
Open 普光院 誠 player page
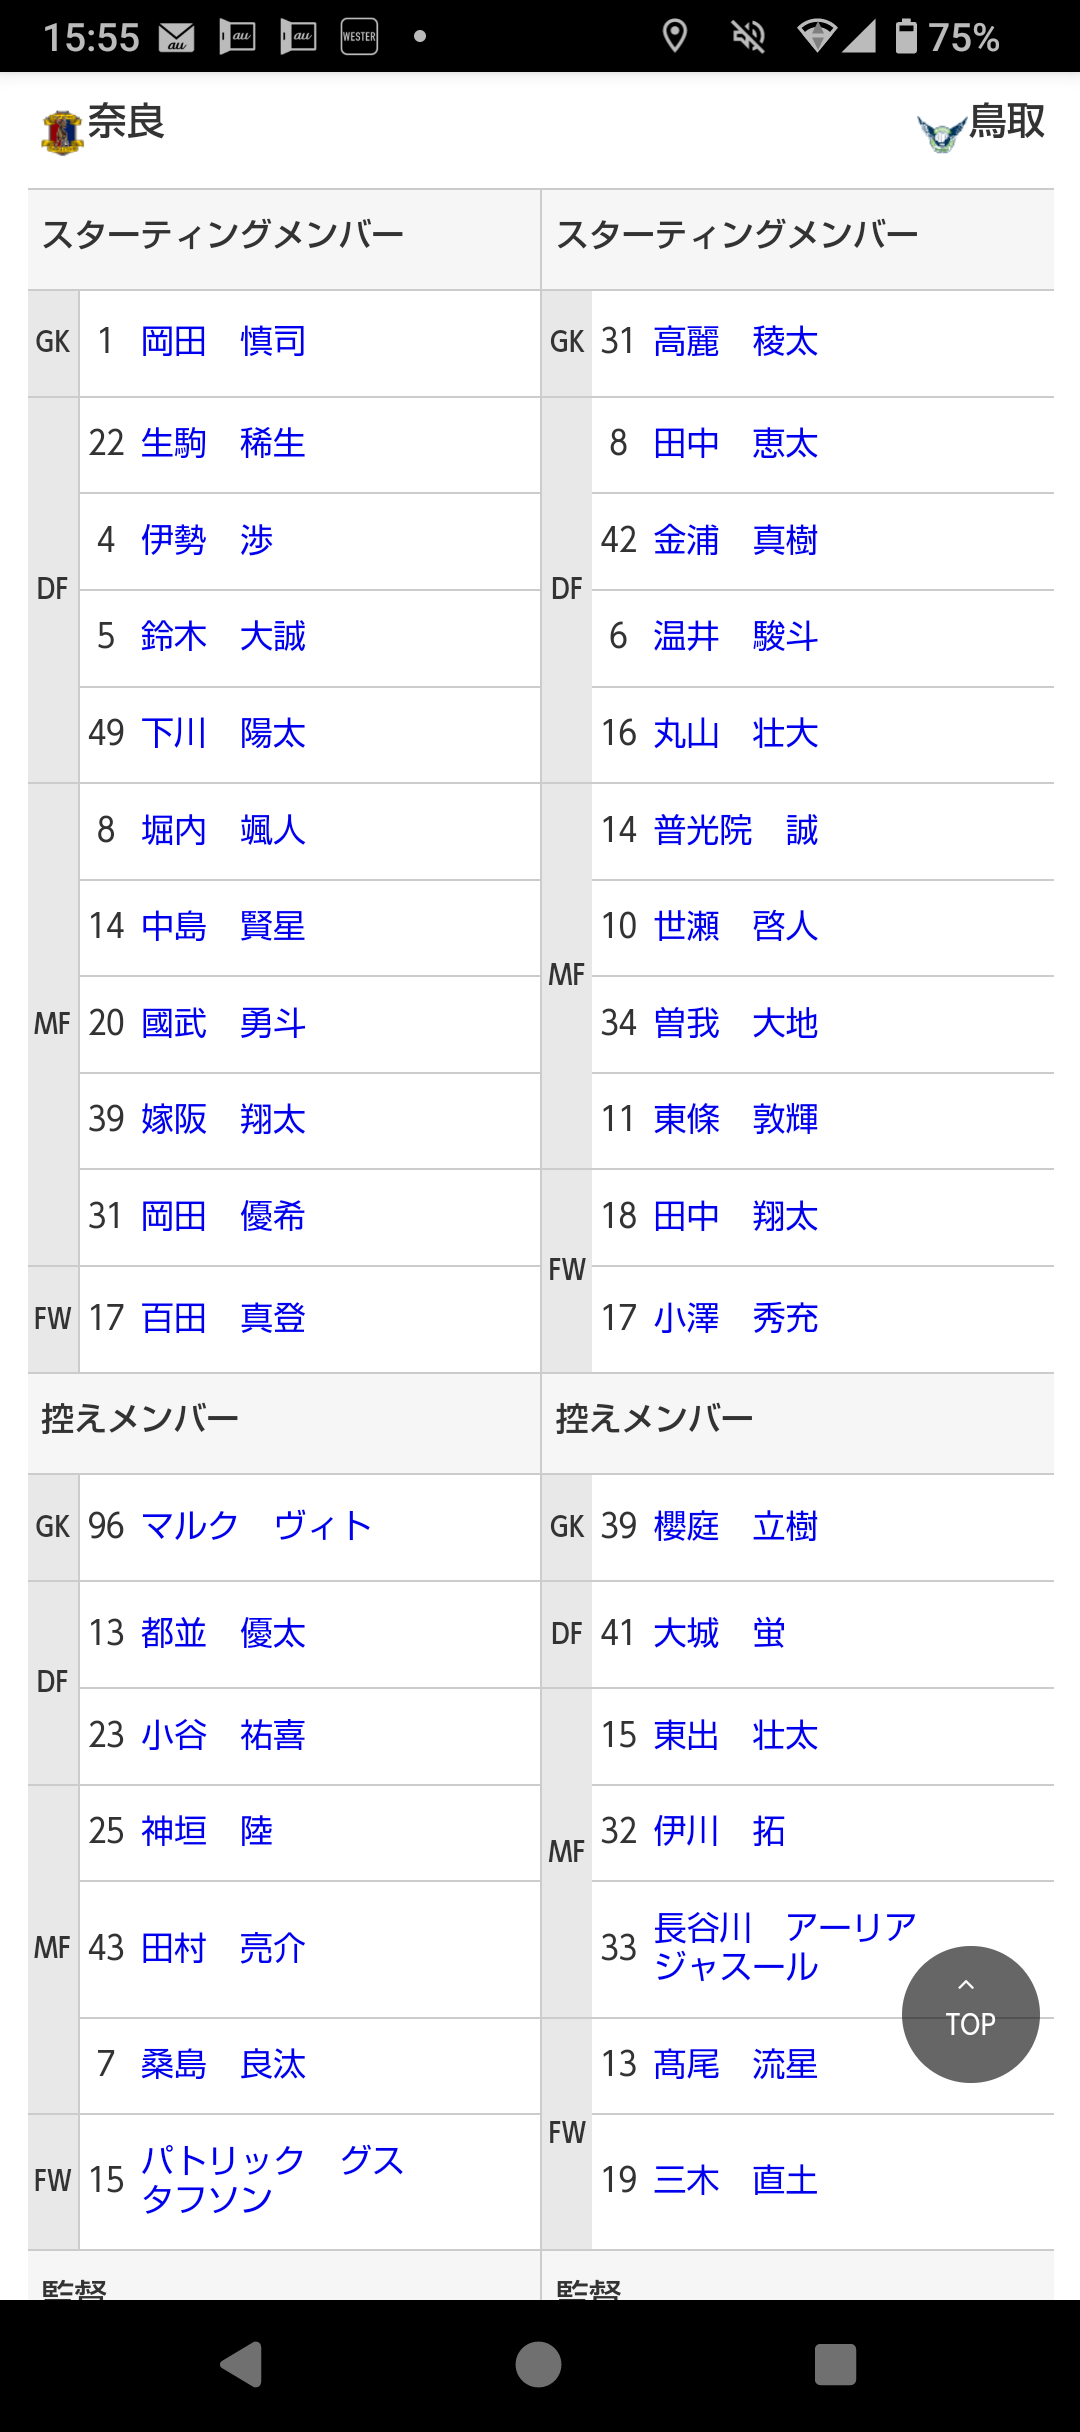tap(735, 830)
